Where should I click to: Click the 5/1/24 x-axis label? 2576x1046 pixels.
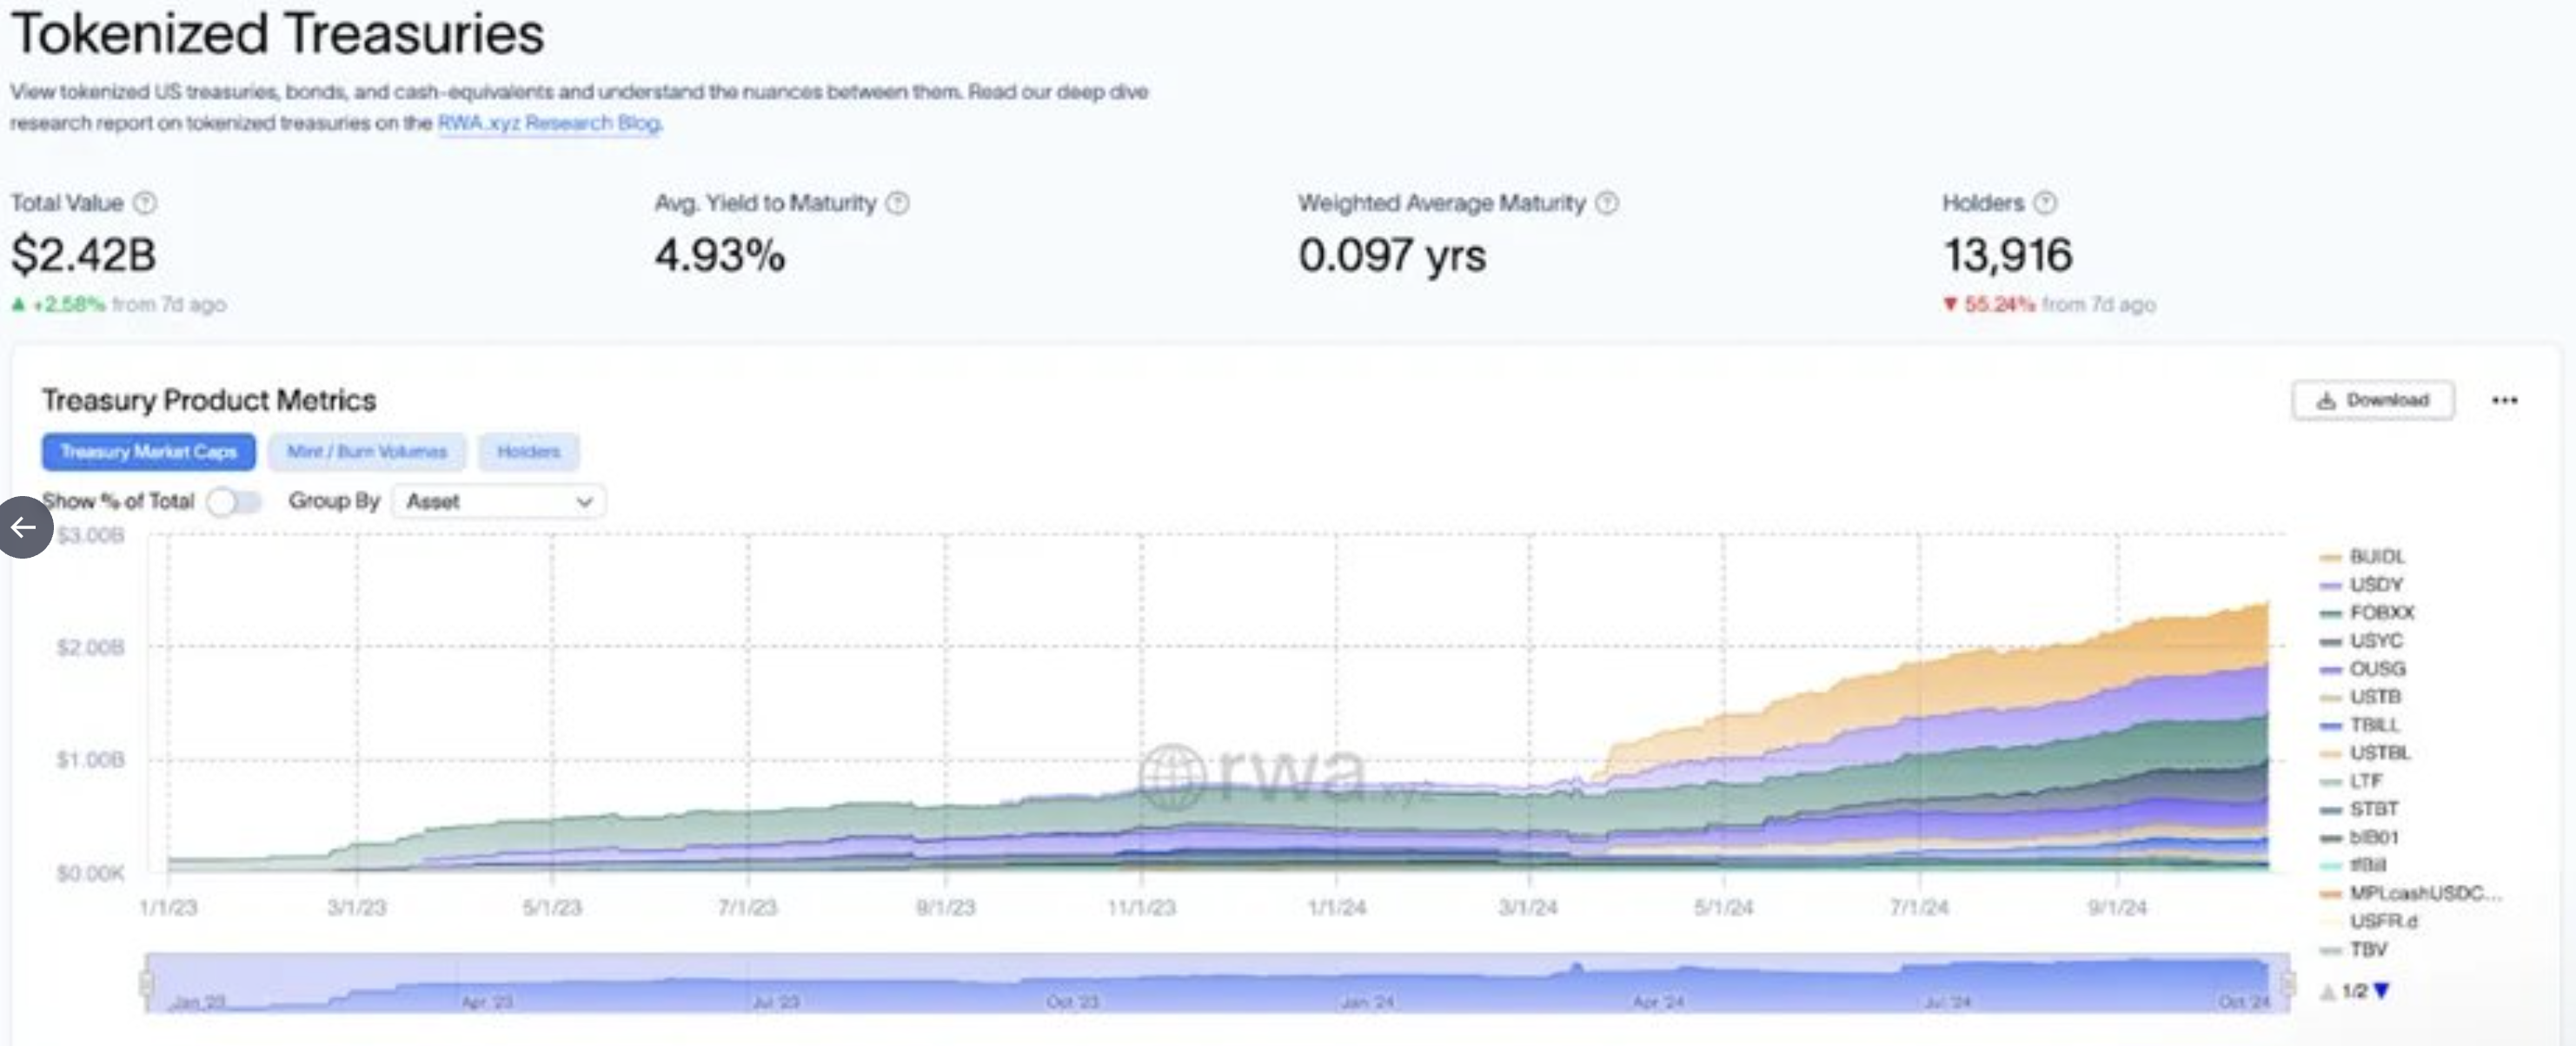pyautogui.click(x=1723, y=908)
